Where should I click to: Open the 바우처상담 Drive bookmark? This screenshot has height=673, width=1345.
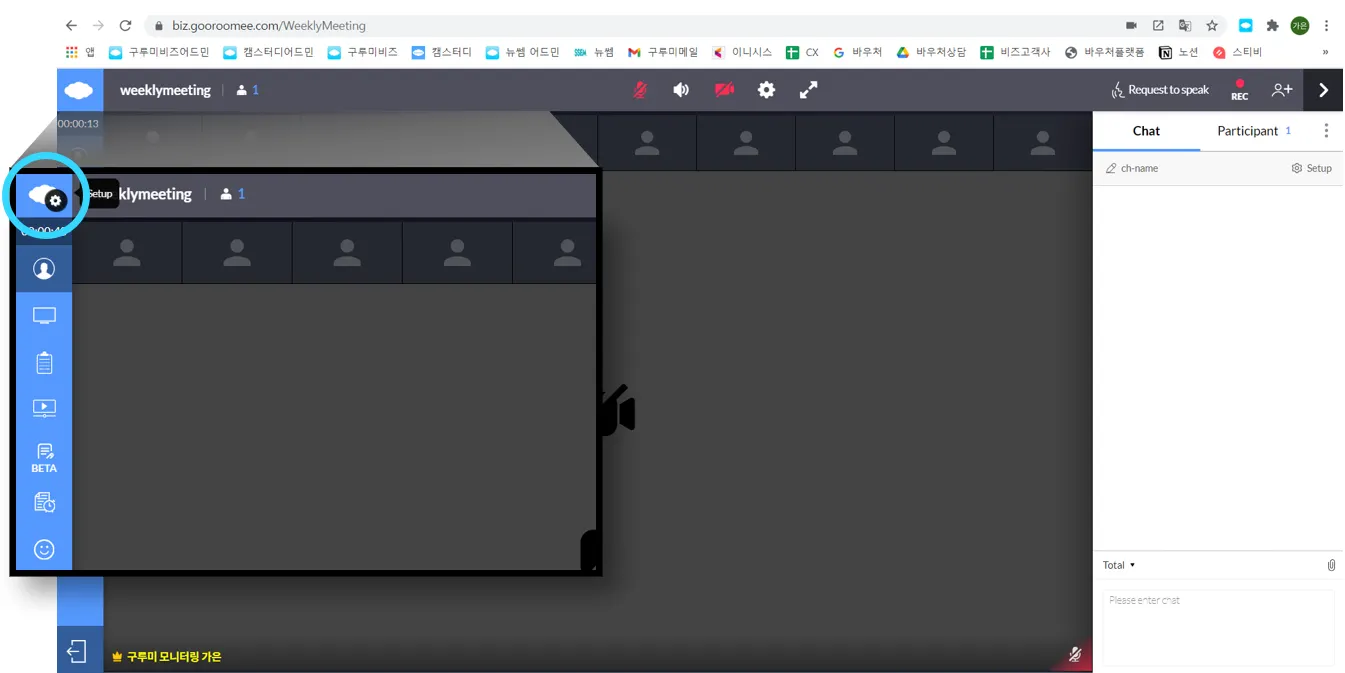pos(931,52)
